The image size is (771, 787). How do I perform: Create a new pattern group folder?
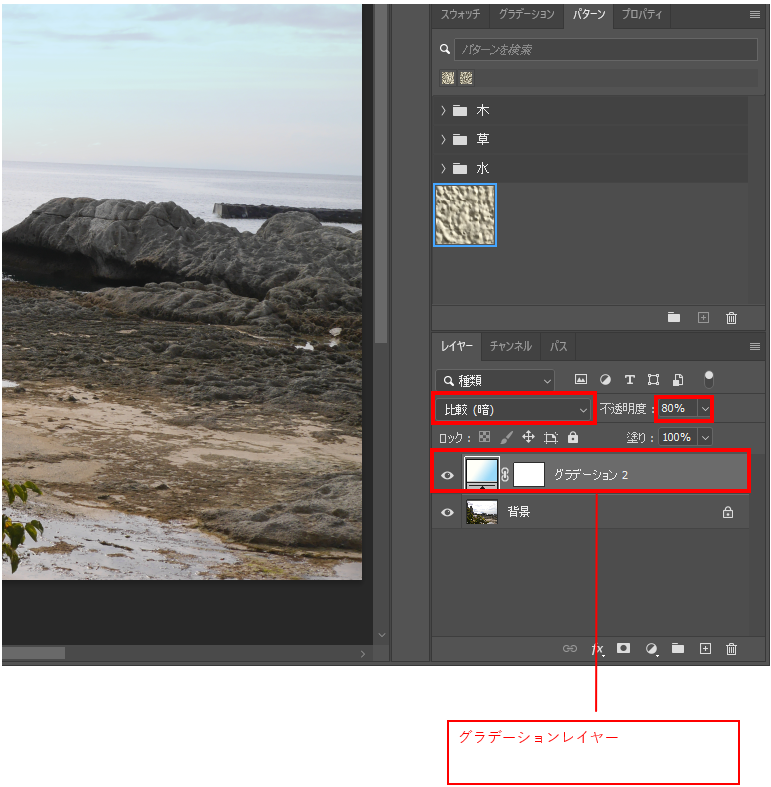tap(674, 318)
